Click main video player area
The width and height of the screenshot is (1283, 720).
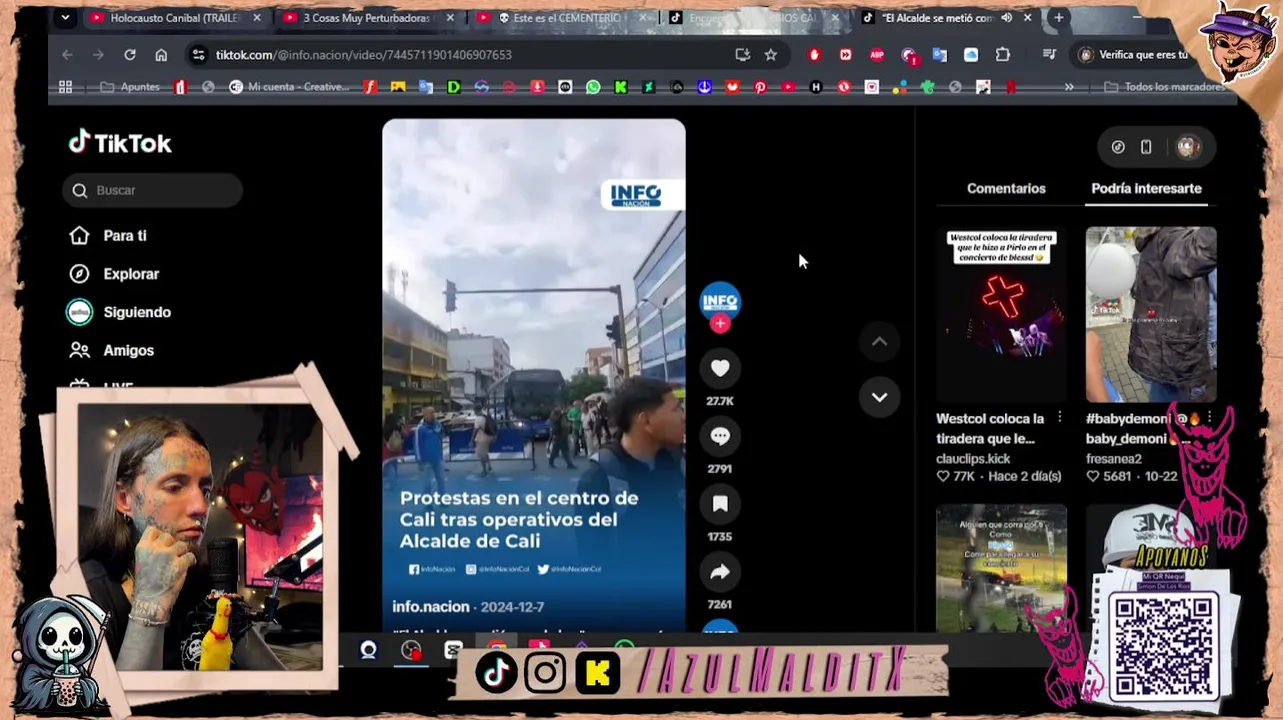pyautogui.click(x=533, y=375)
